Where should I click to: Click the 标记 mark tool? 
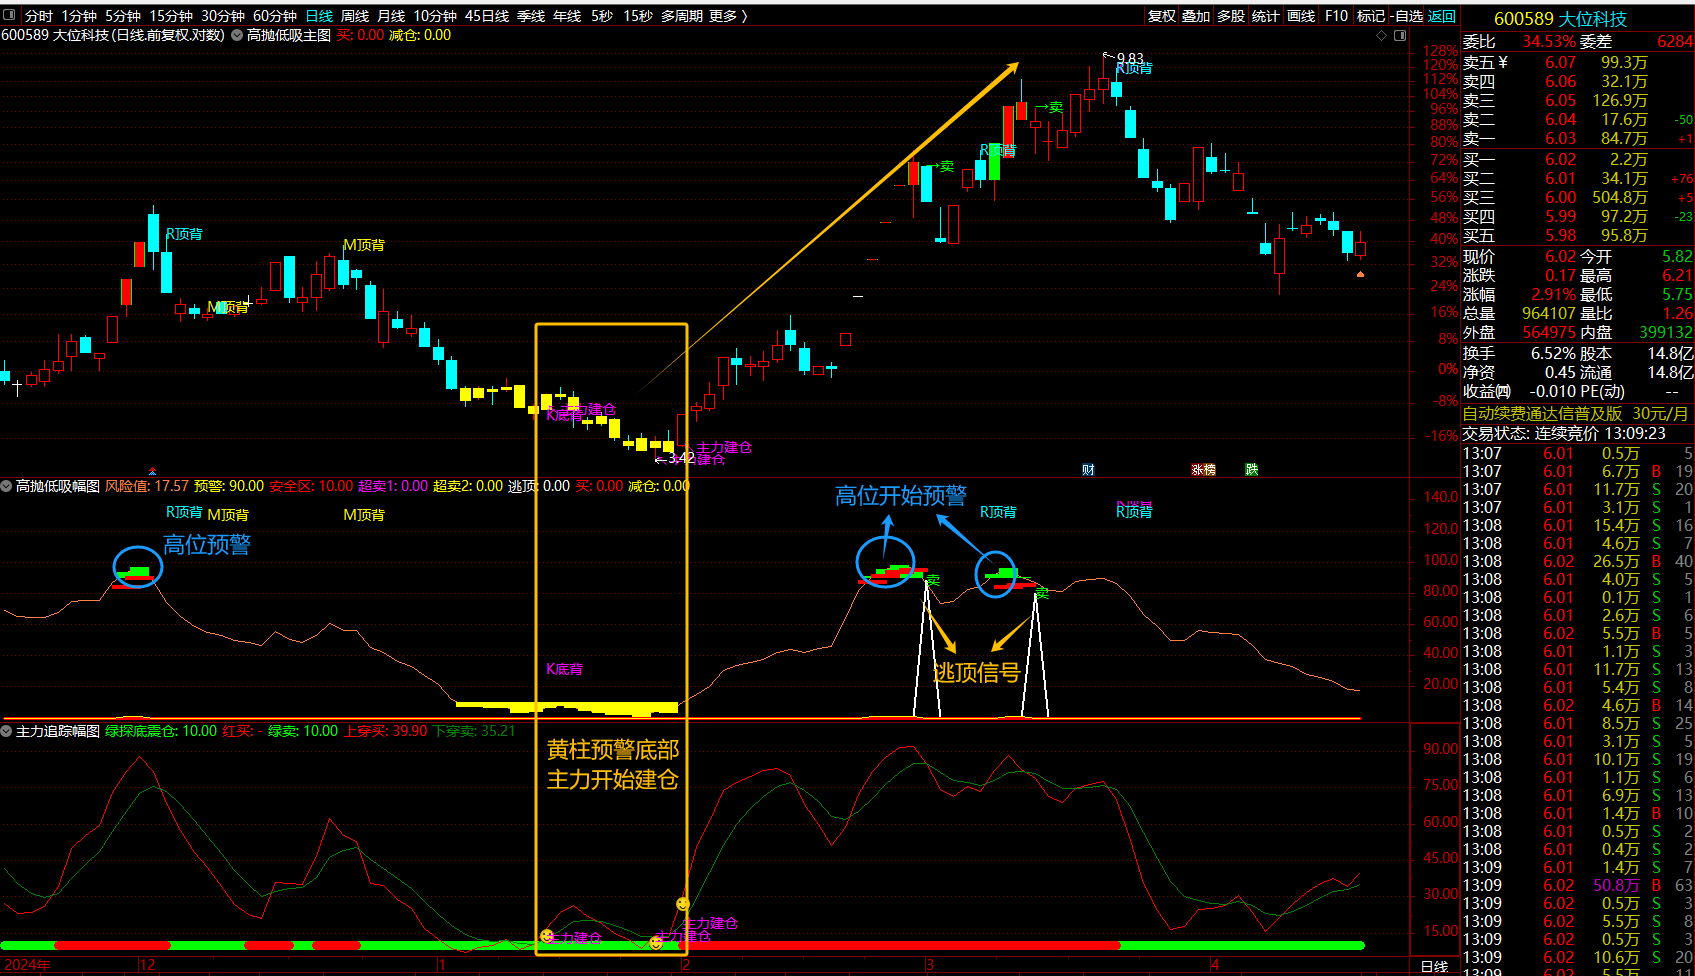pos(1370,16)
